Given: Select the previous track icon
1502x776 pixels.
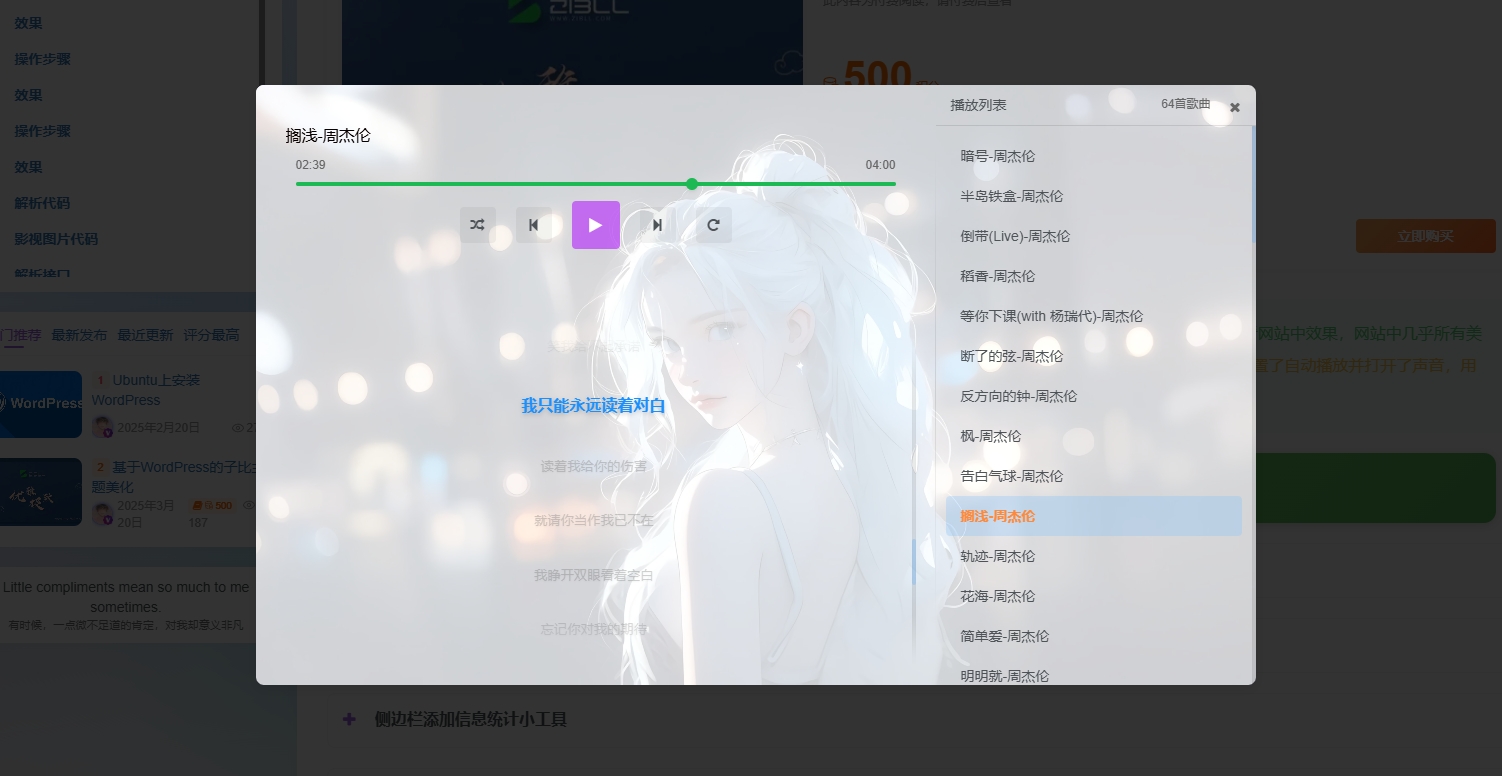Looking at the screenshot, I should [534, 225].
